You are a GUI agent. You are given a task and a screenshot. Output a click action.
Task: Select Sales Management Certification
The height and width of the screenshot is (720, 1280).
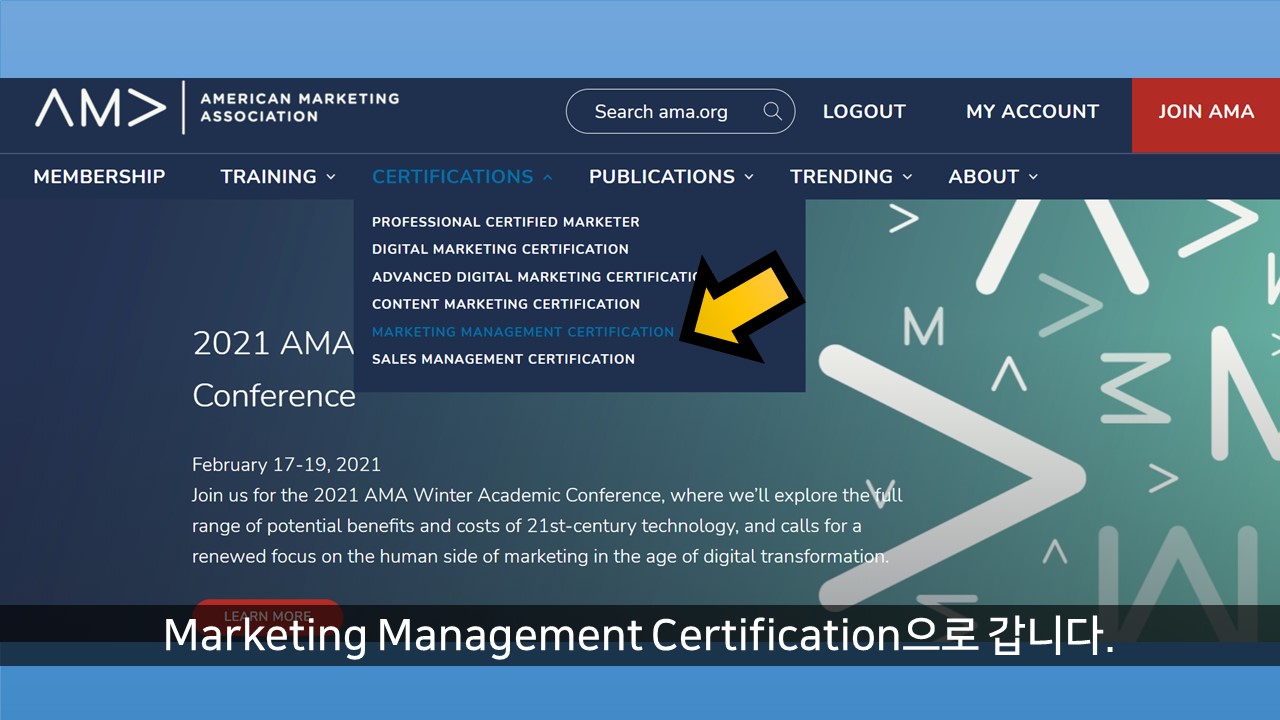coord(503,359)
